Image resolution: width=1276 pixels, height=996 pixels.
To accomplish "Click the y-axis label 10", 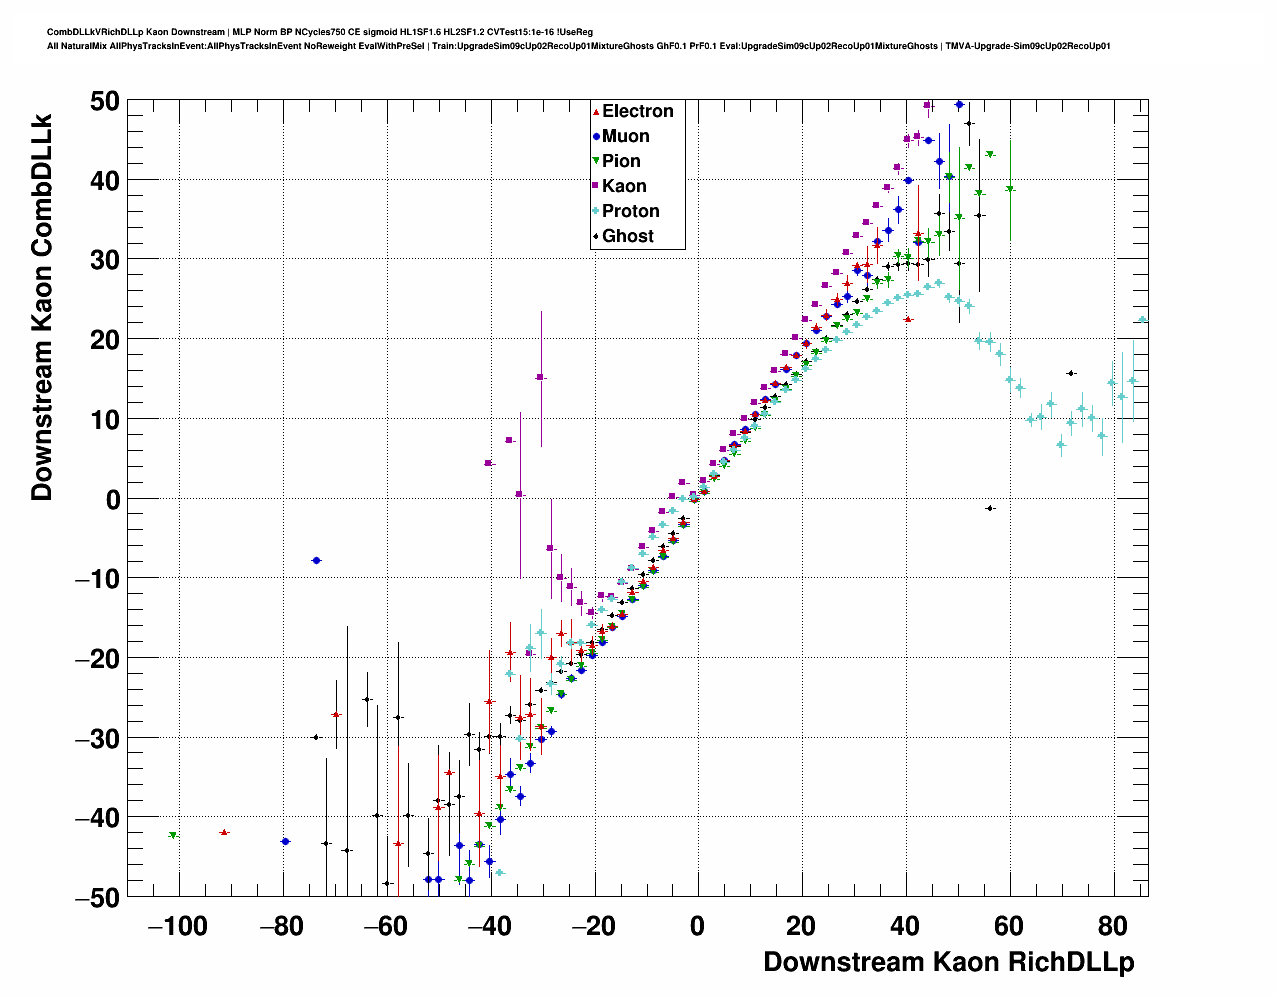I will point(104,420).
